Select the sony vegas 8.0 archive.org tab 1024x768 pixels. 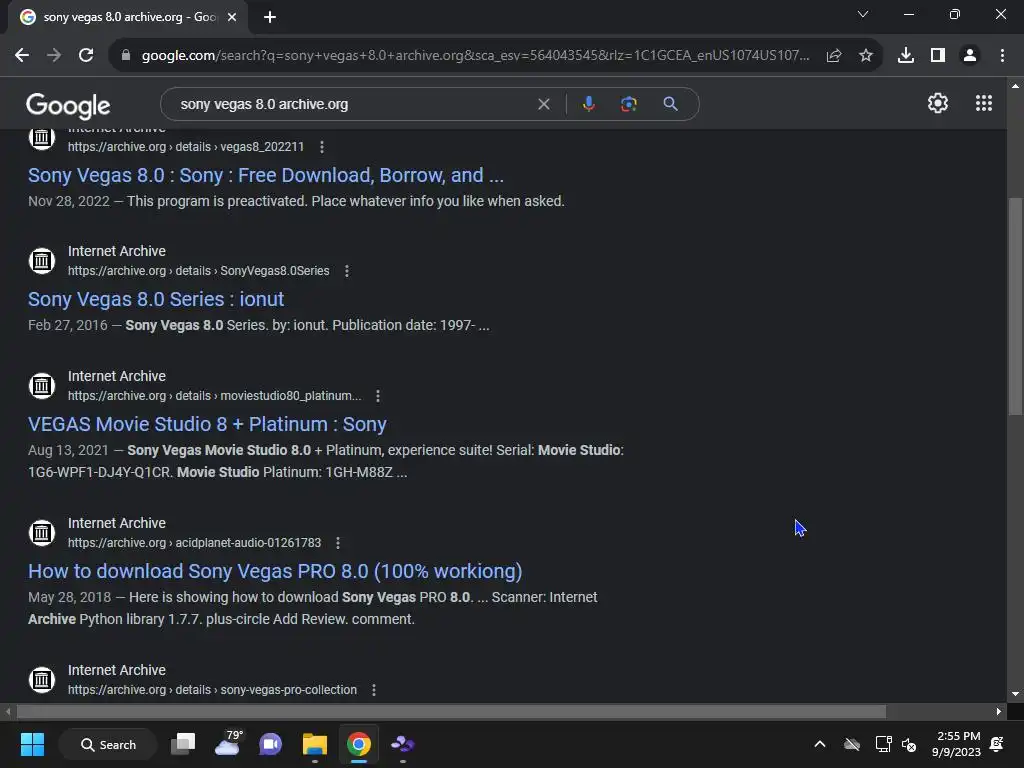128,17
